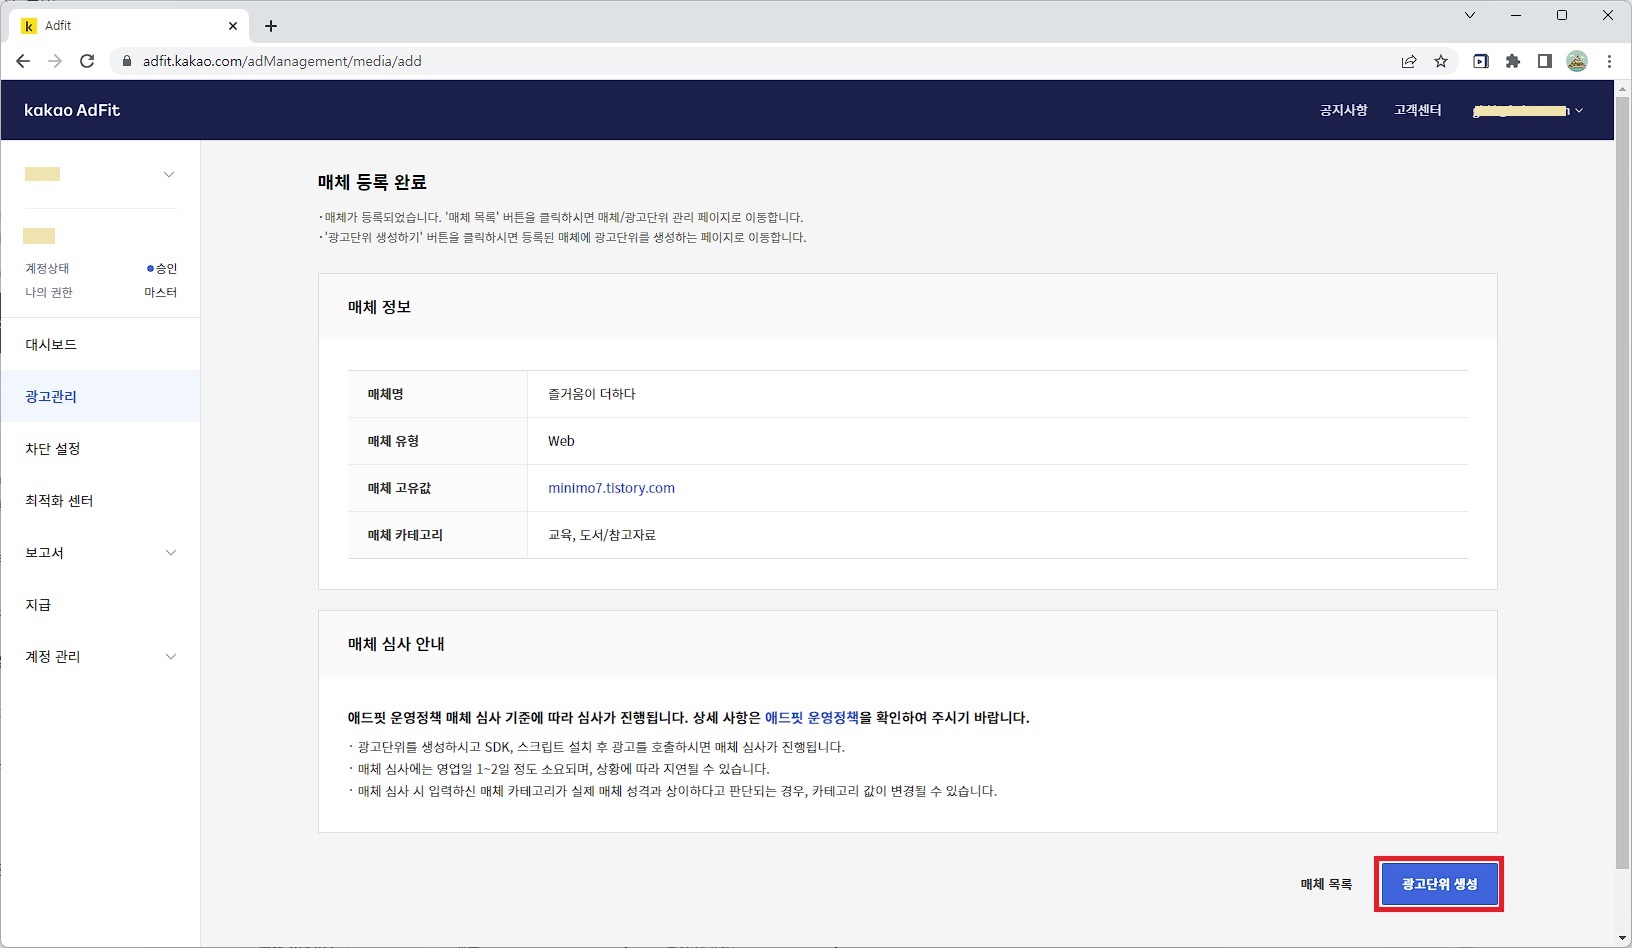Click the 나의 권한 label in sidebar

point(49,292)
